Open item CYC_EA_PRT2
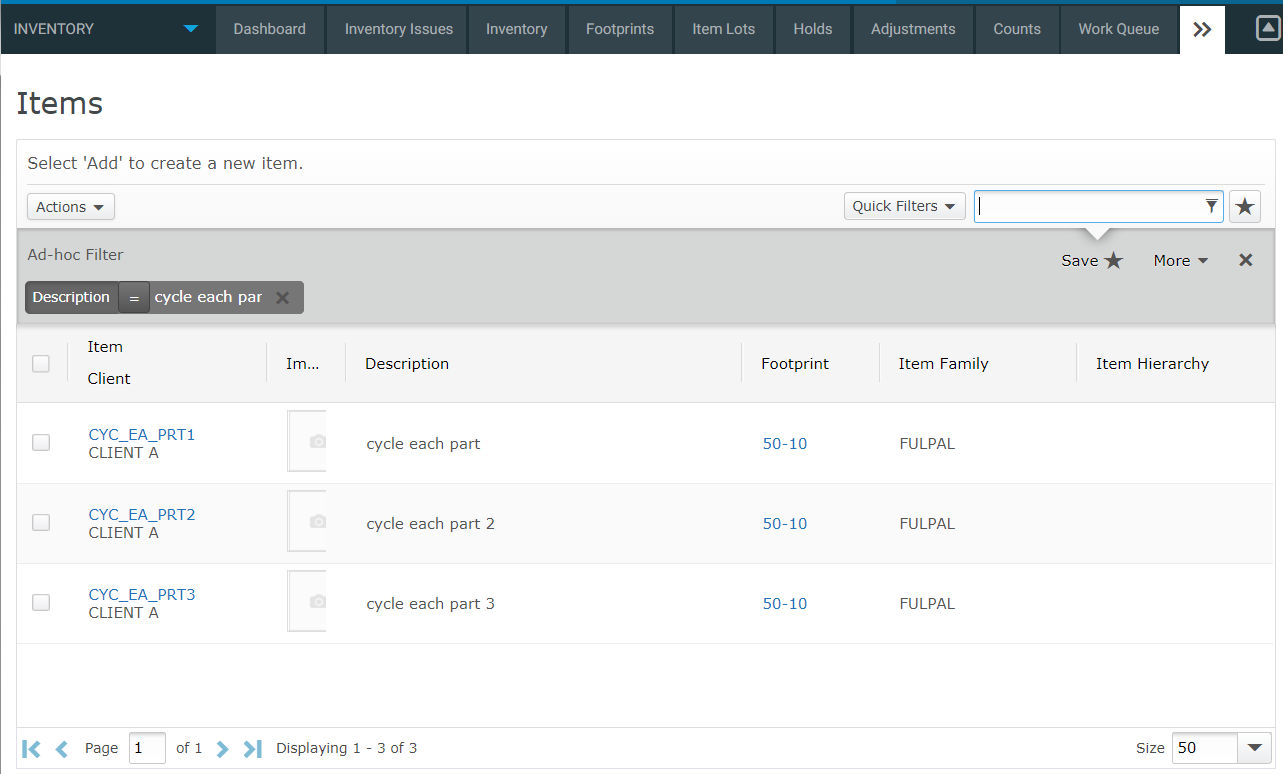 pyautogui.click(x=142, y=514)
